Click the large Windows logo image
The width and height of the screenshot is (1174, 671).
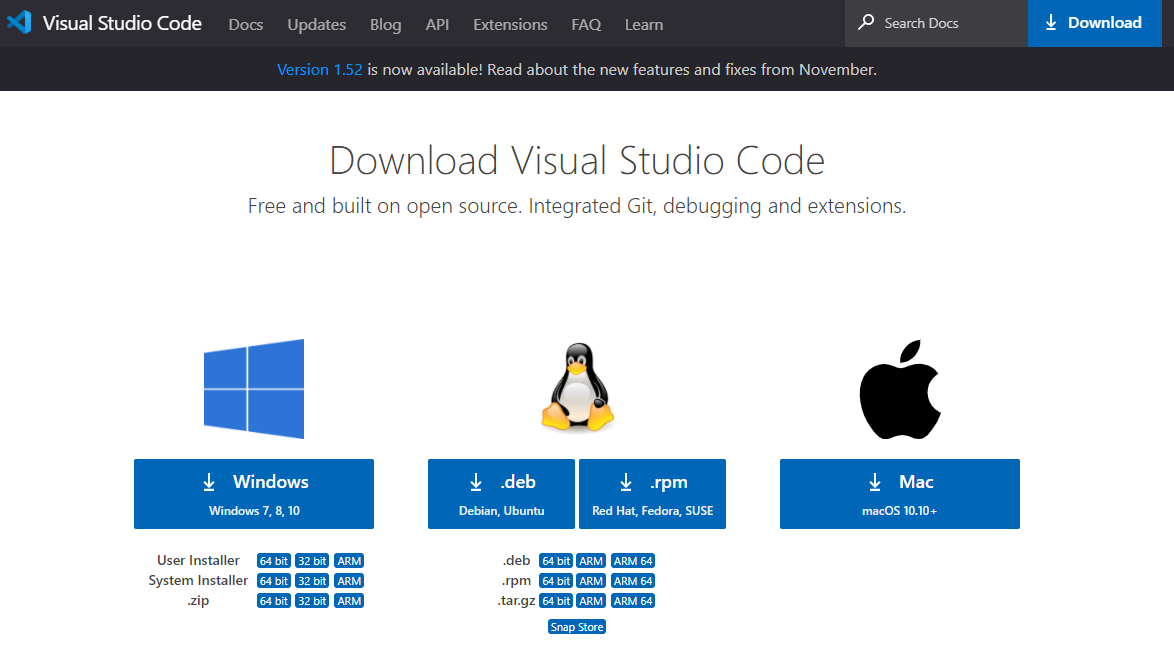pos(254,389)
